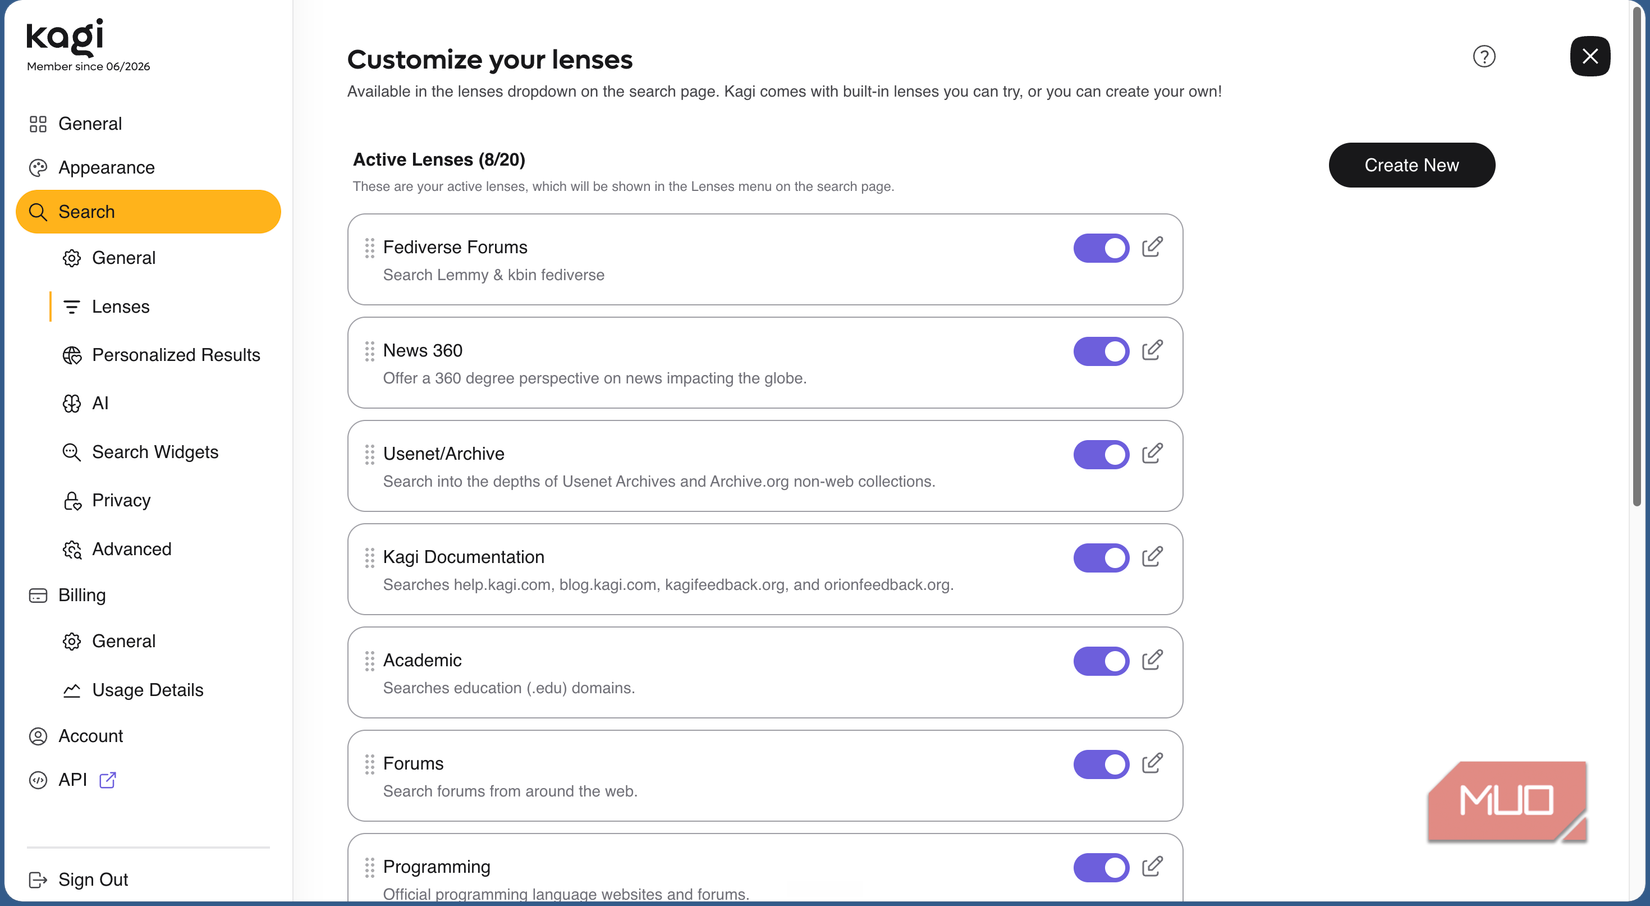Toggle off the Usenet/Archive lens
This screenshot has width=1650, height=906.
(x=1101, y=454)
